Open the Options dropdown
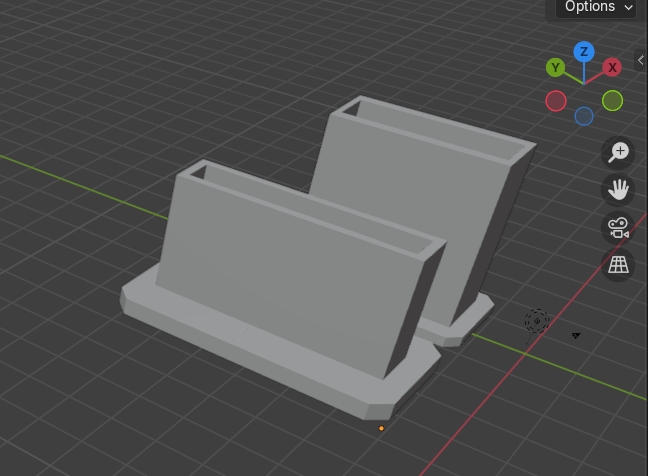Image resolution: width=648 pixels, height=476 pixels. tap(597, 7)
